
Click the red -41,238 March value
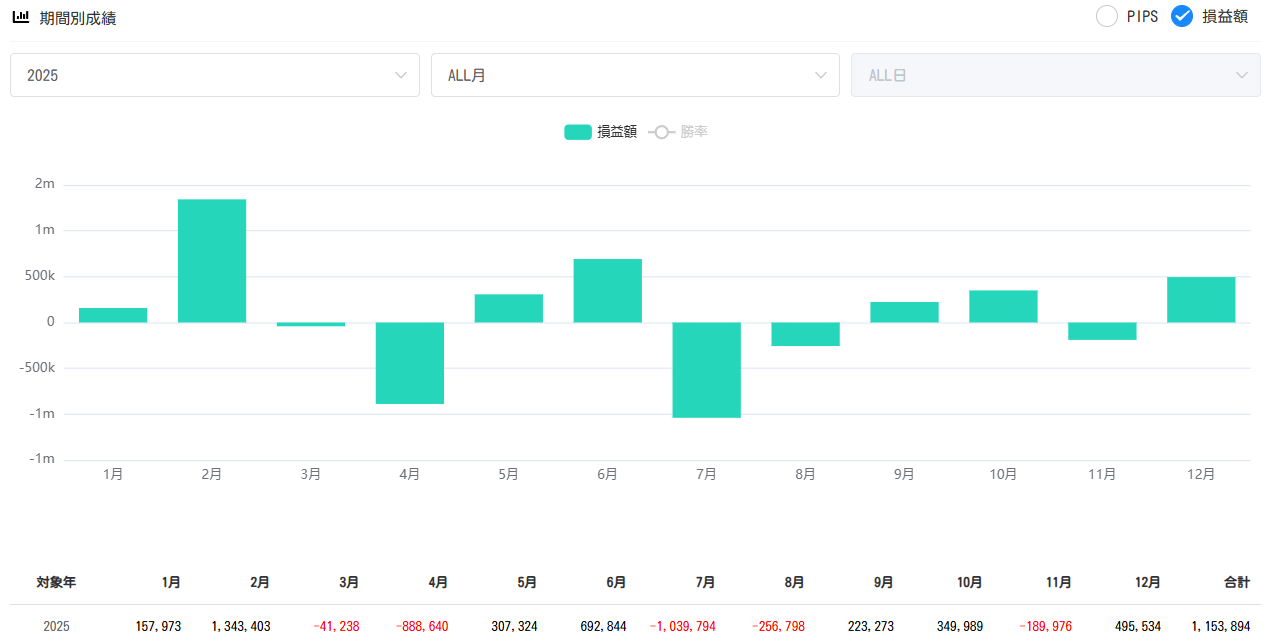336,627
